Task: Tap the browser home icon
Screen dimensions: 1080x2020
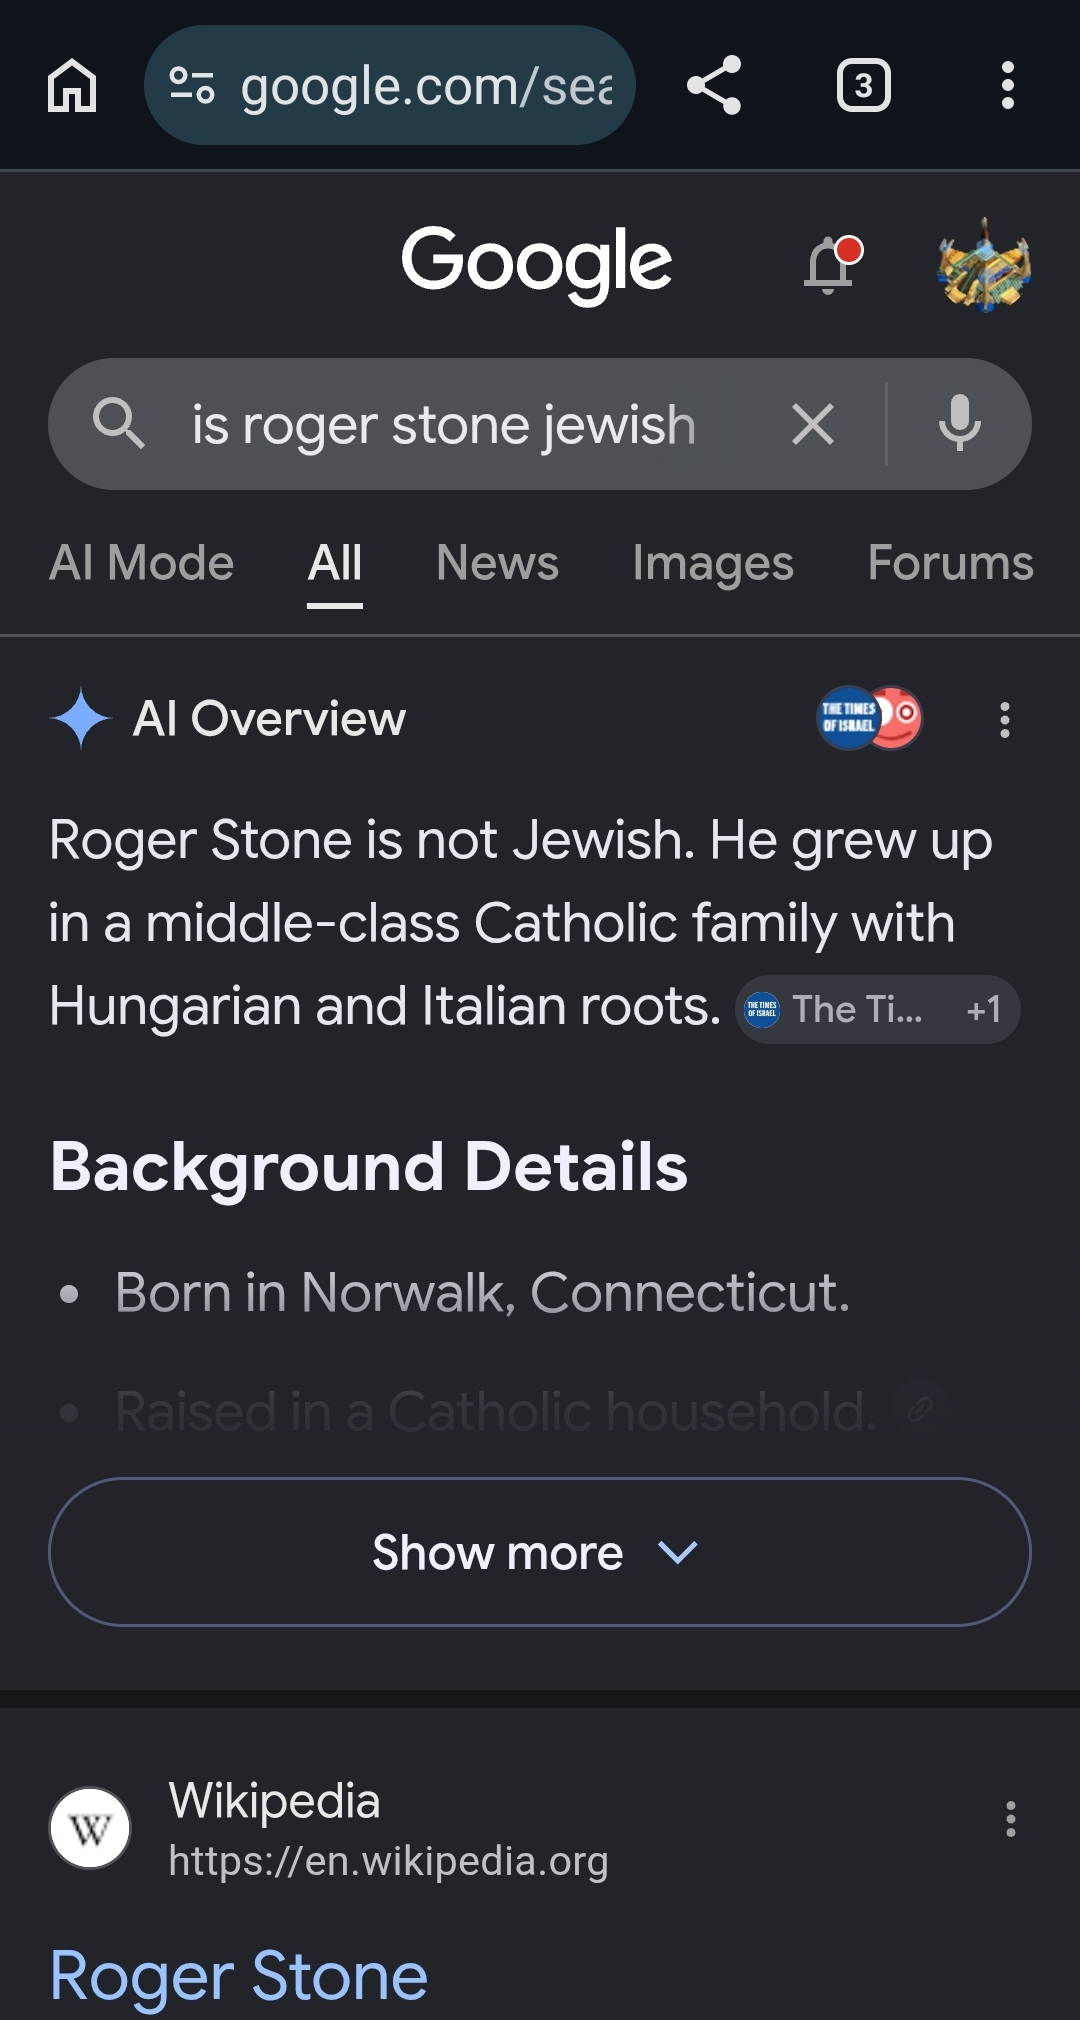Action: click(x=72, y=85)
